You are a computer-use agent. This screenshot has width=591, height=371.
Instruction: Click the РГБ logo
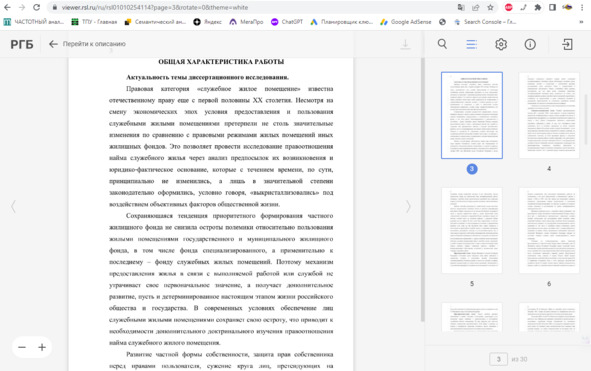(21, 44)
